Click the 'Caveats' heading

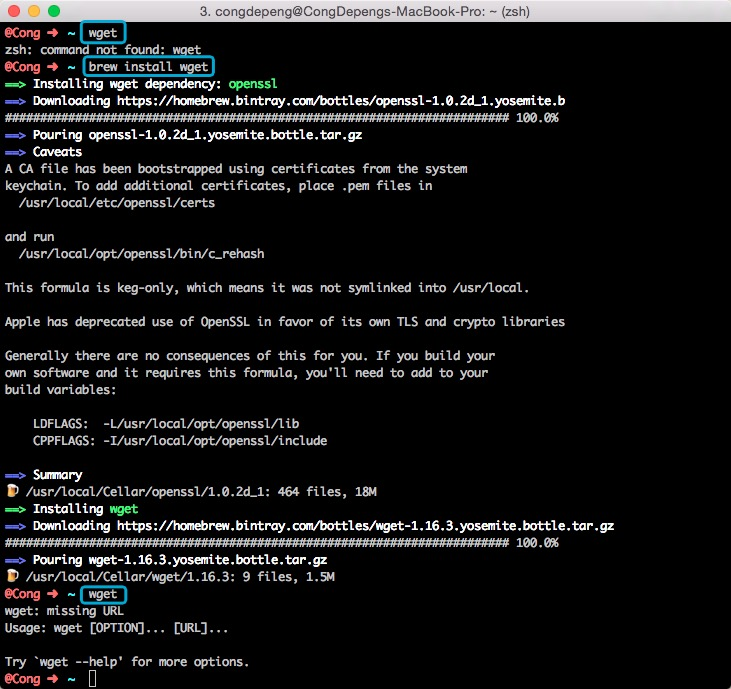[57, 152]
